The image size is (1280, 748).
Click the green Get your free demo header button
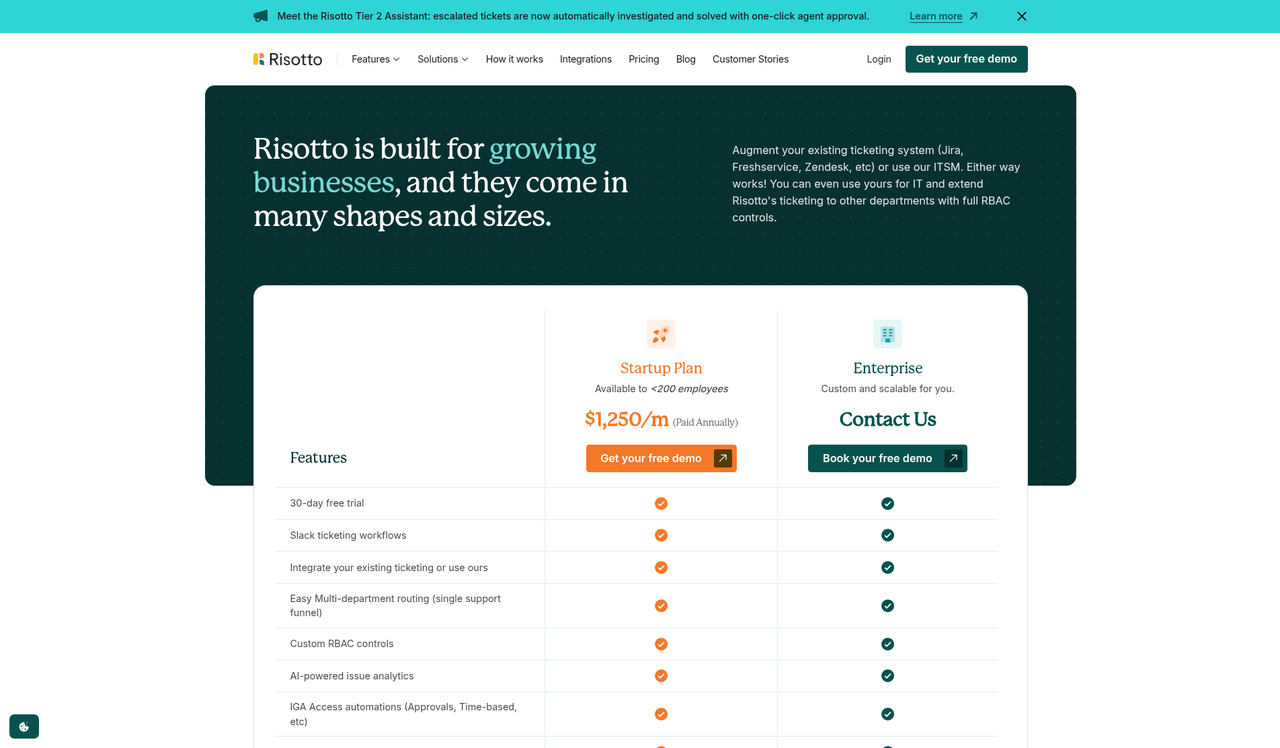pyautogui.click(x=966, y=59)
